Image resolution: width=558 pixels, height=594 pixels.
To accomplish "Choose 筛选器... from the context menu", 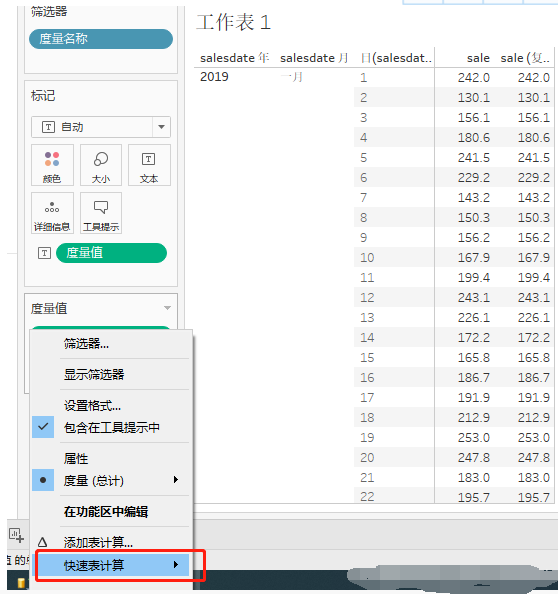I will point(86,344).
